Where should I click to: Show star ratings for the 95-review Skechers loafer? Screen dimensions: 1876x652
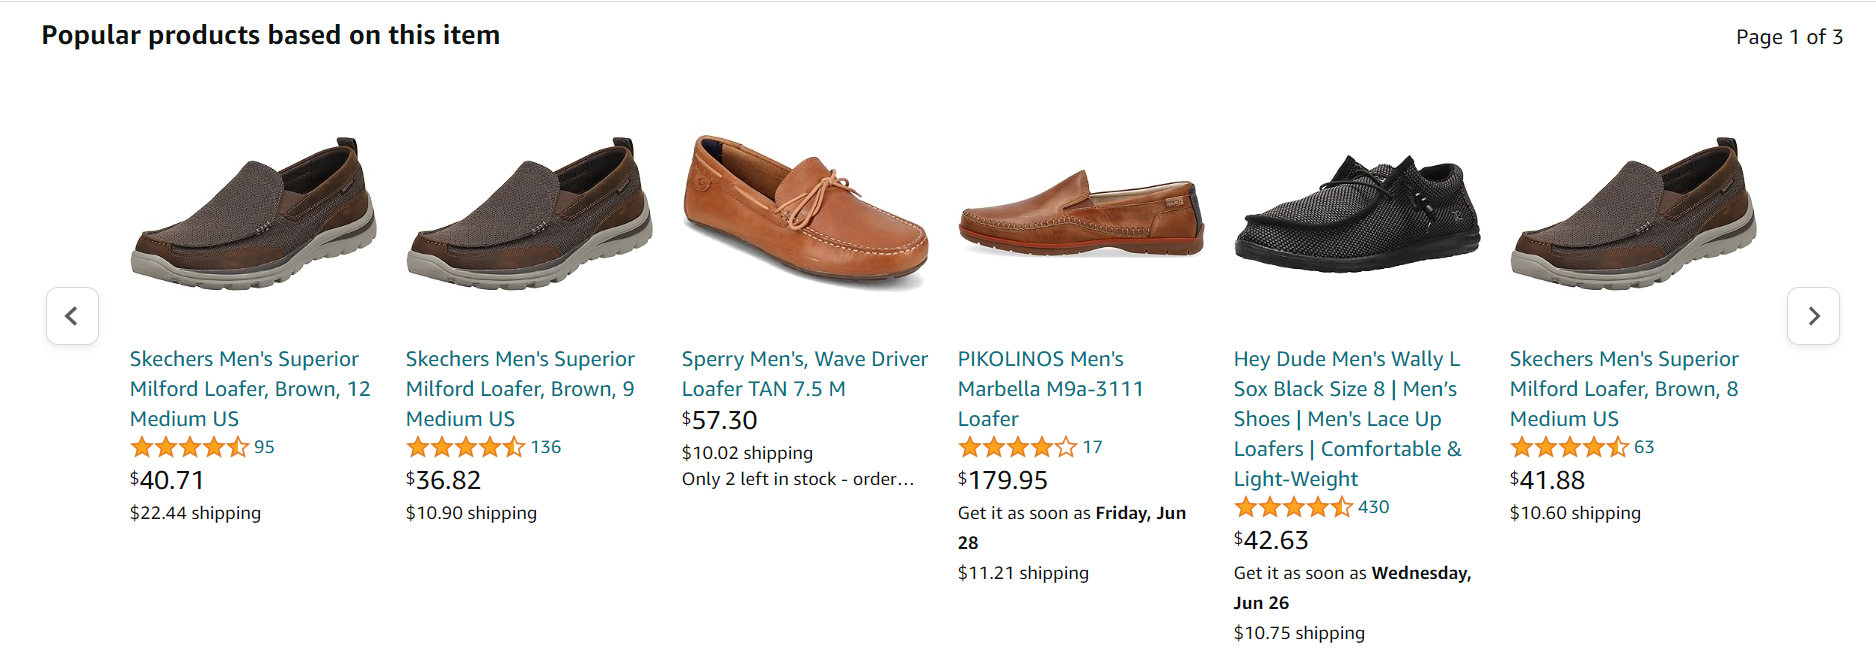tap(189, 447)
